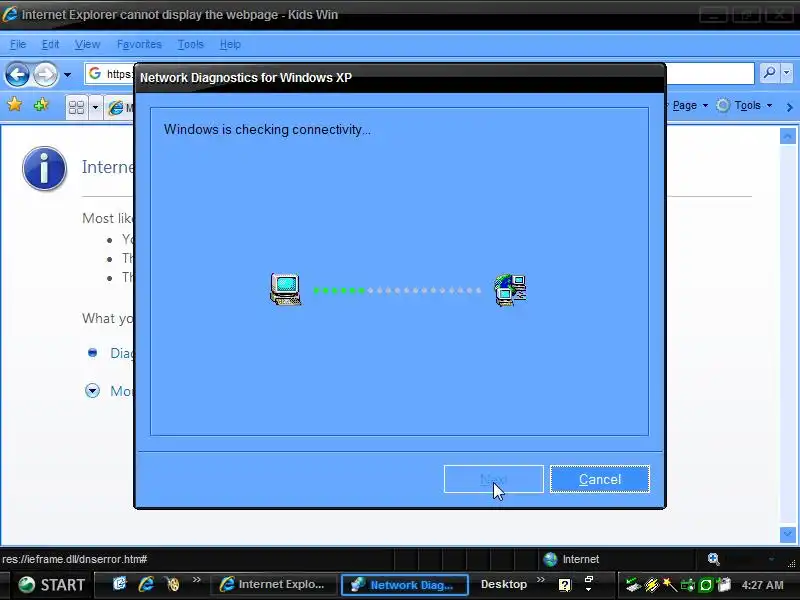
Task: Click the START button
Action: coord(51,585)
